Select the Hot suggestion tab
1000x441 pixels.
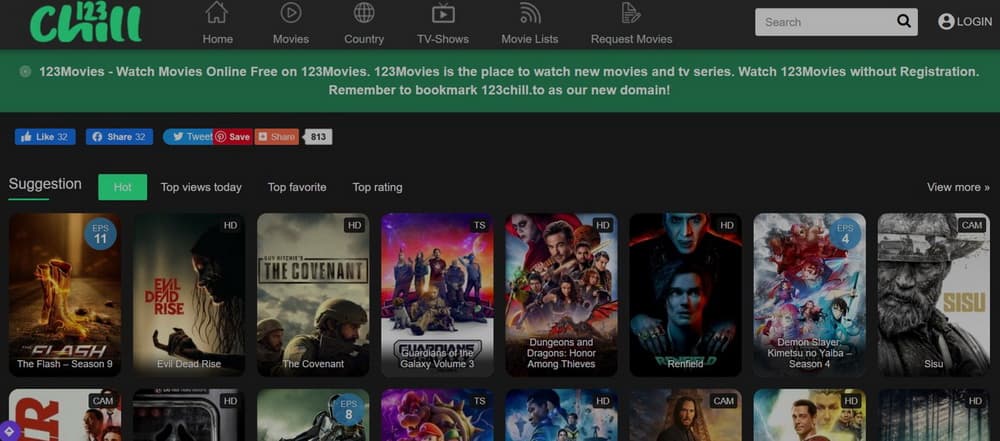(122, 187)
